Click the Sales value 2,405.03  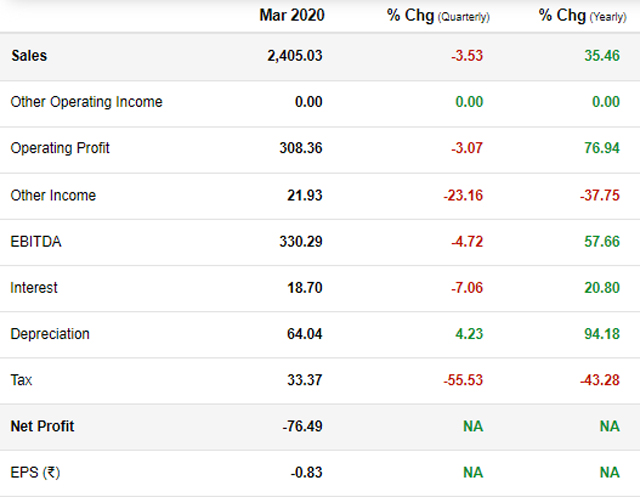[295, 56]
